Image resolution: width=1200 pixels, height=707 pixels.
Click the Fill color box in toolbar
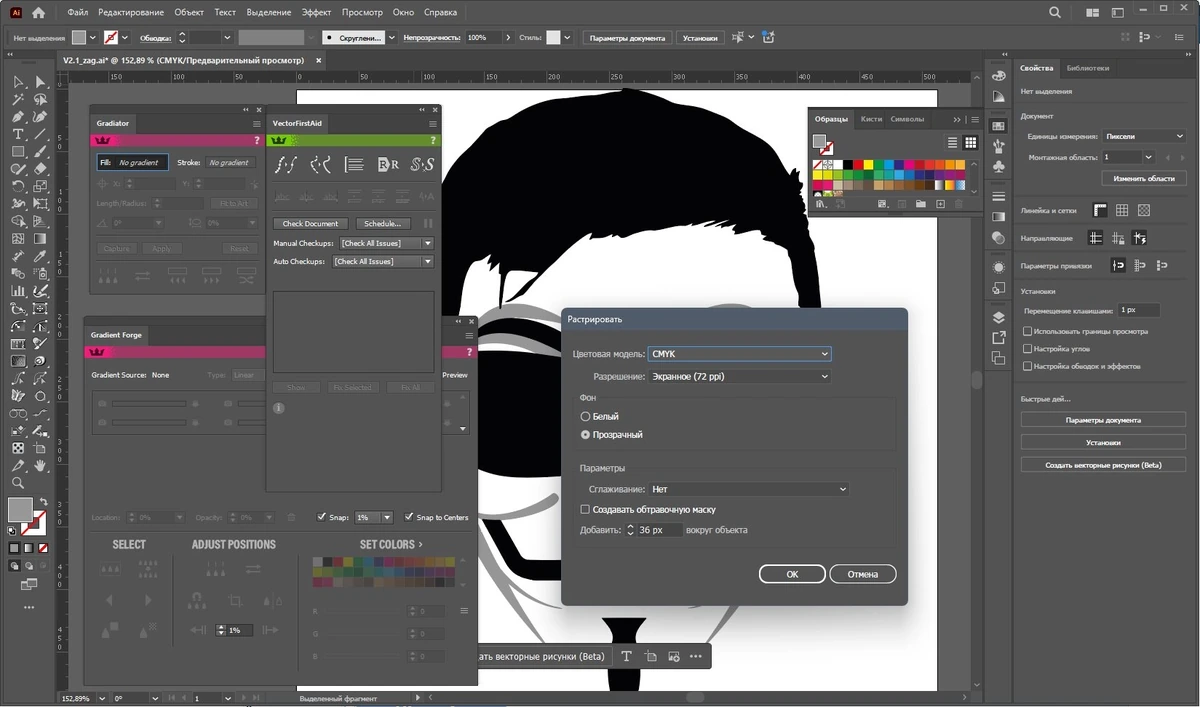click(x=20, y=509)
